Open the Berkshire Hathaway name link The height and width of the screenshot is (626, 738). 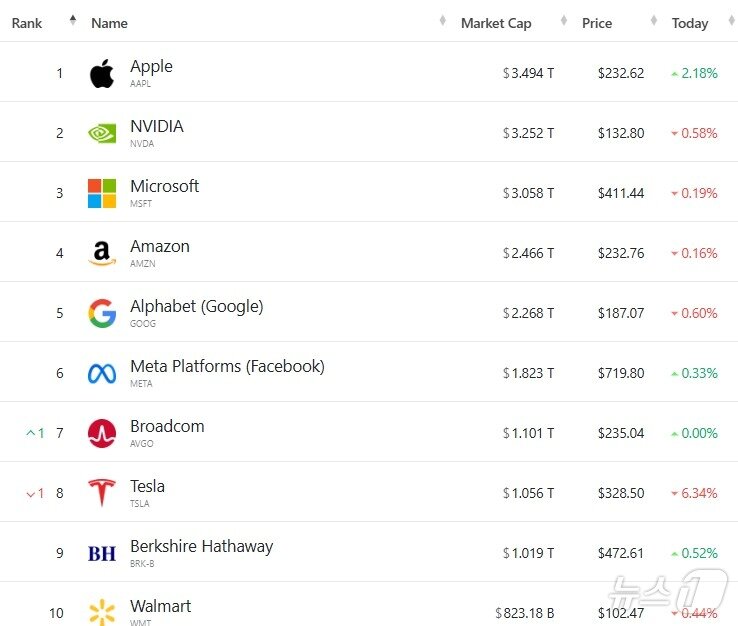[x=201, y=546]
